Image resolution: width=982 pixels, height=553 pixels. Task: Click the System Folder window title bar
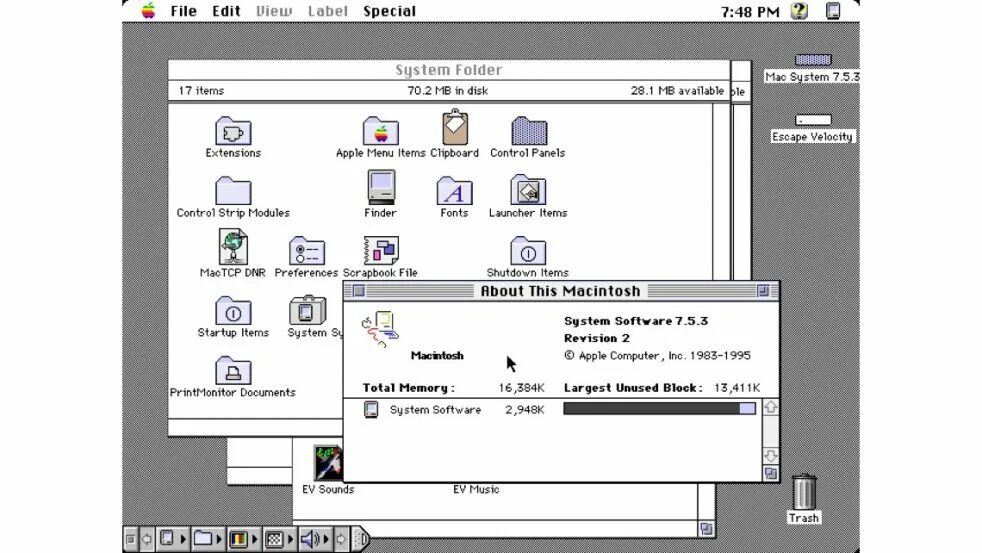point(448,70)
